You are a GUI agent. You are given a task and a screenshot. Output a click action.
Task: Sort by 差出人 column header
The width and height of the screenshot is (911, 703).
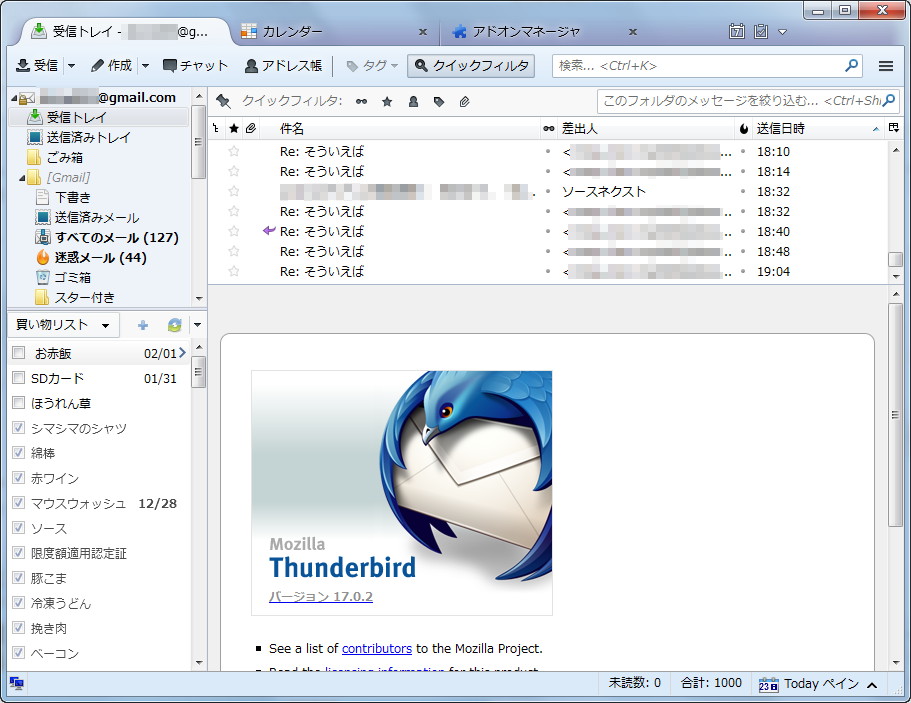[x=646, y=128]
